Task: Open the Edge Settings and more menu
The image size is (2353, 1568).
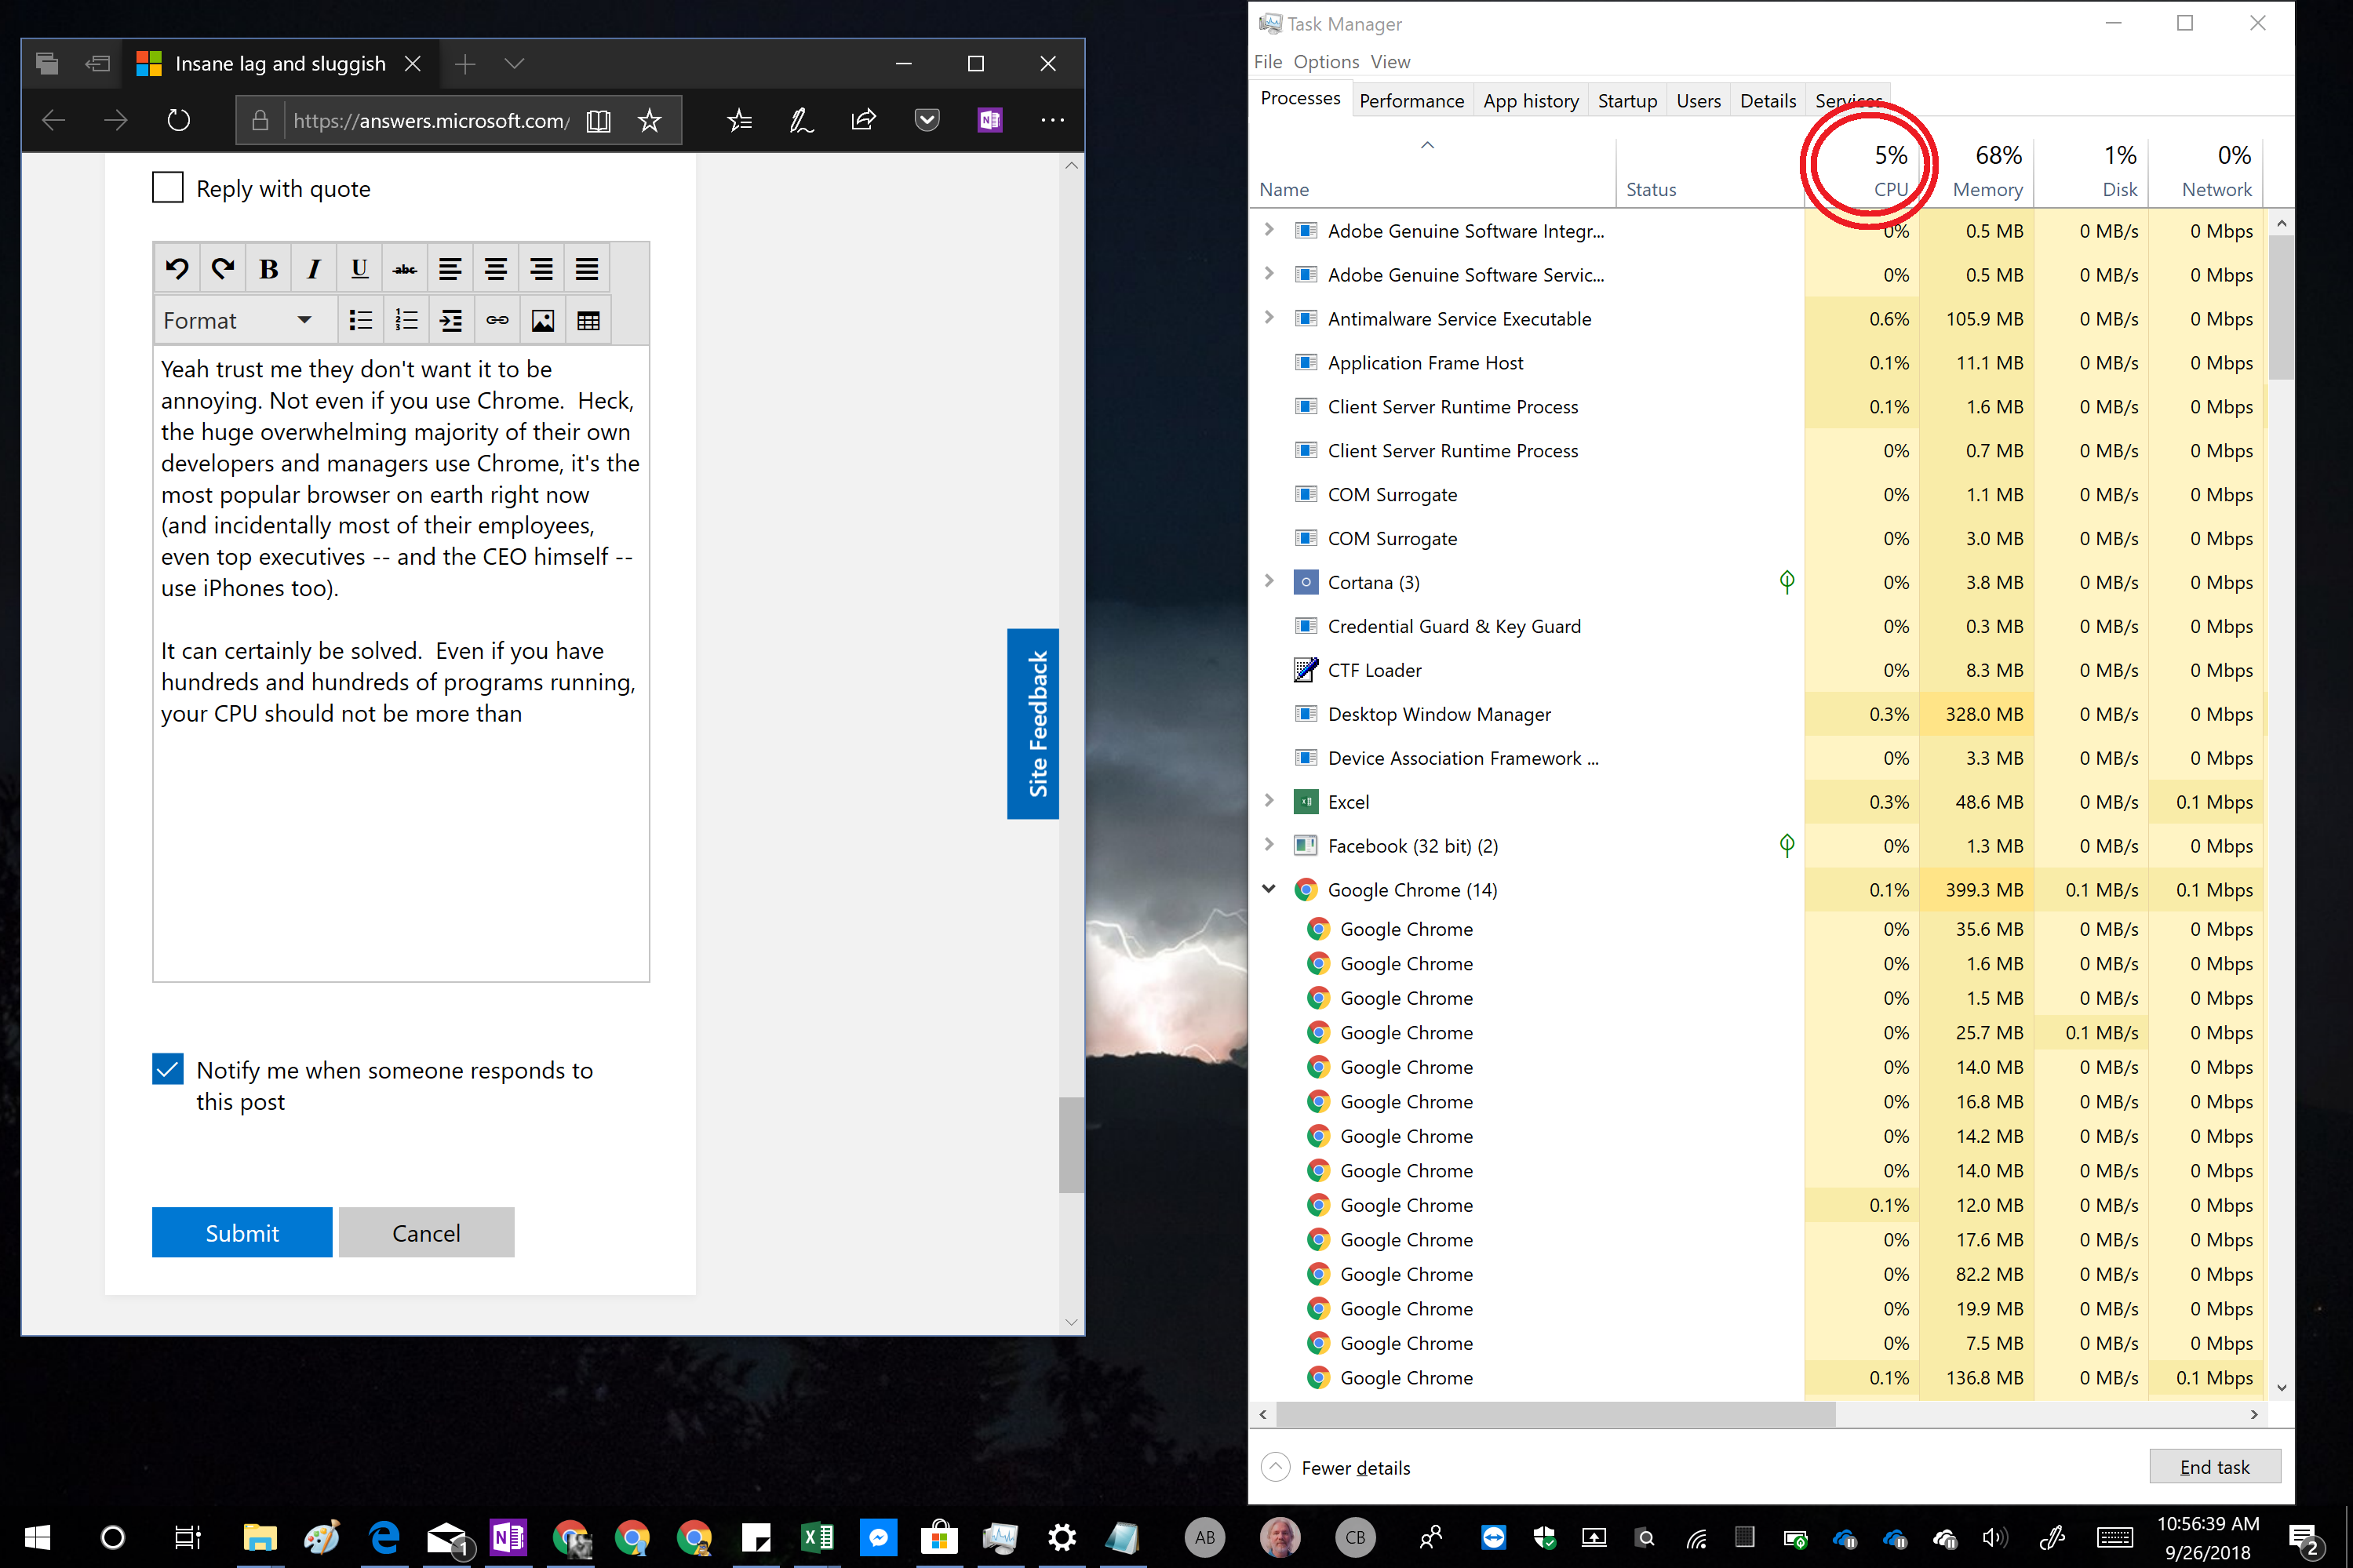Action: pyautogui.click(x=1052, y=120)
